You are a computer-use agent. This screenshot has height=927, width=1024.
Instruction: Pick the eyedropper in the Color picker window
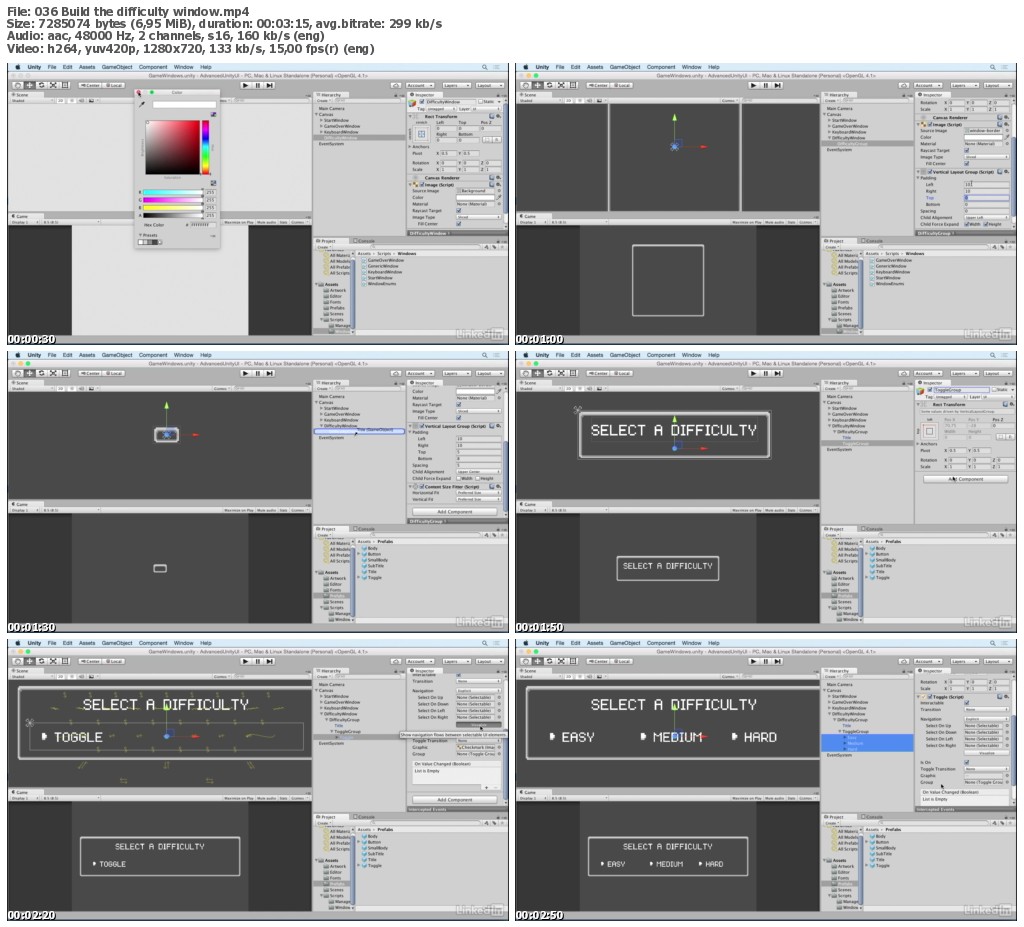tap(142, 103)
